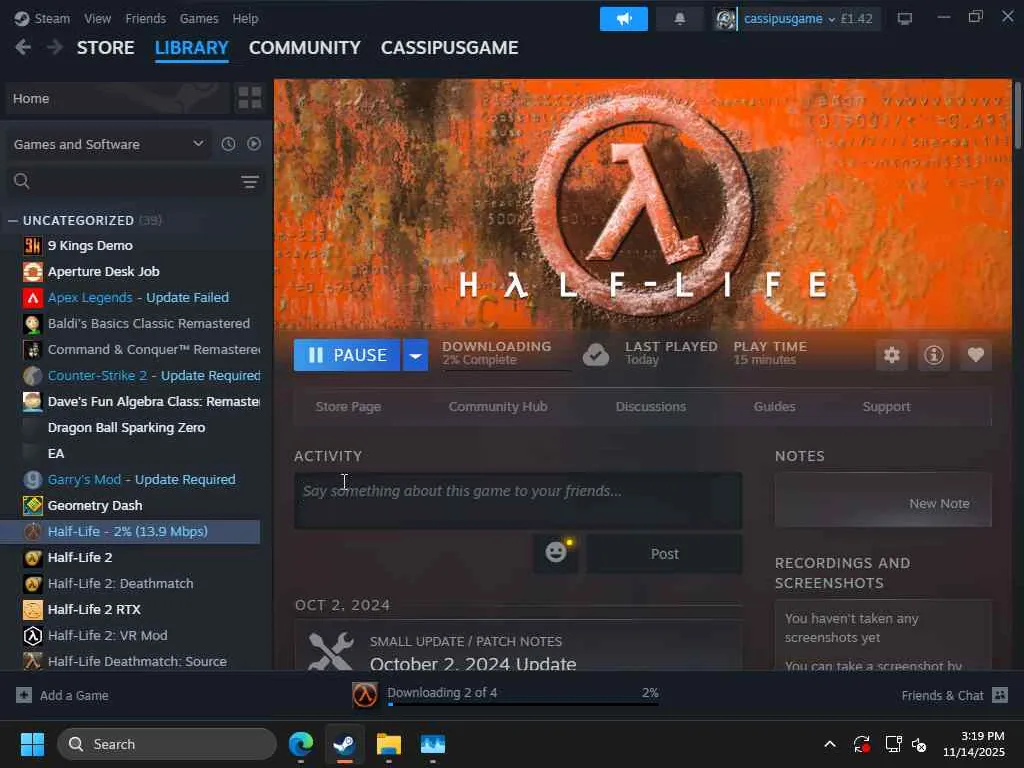Click the activity status text field

click(x=518, y=500)
